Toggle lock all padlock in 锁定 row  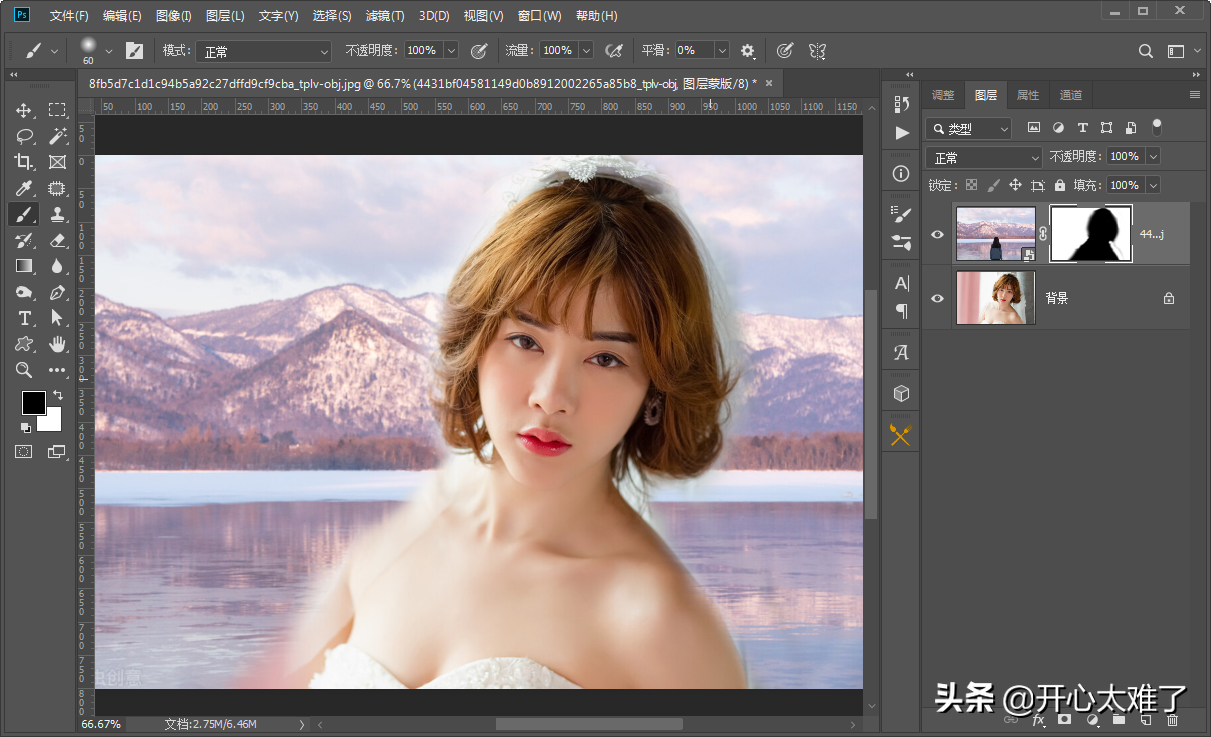[1060, 185]
